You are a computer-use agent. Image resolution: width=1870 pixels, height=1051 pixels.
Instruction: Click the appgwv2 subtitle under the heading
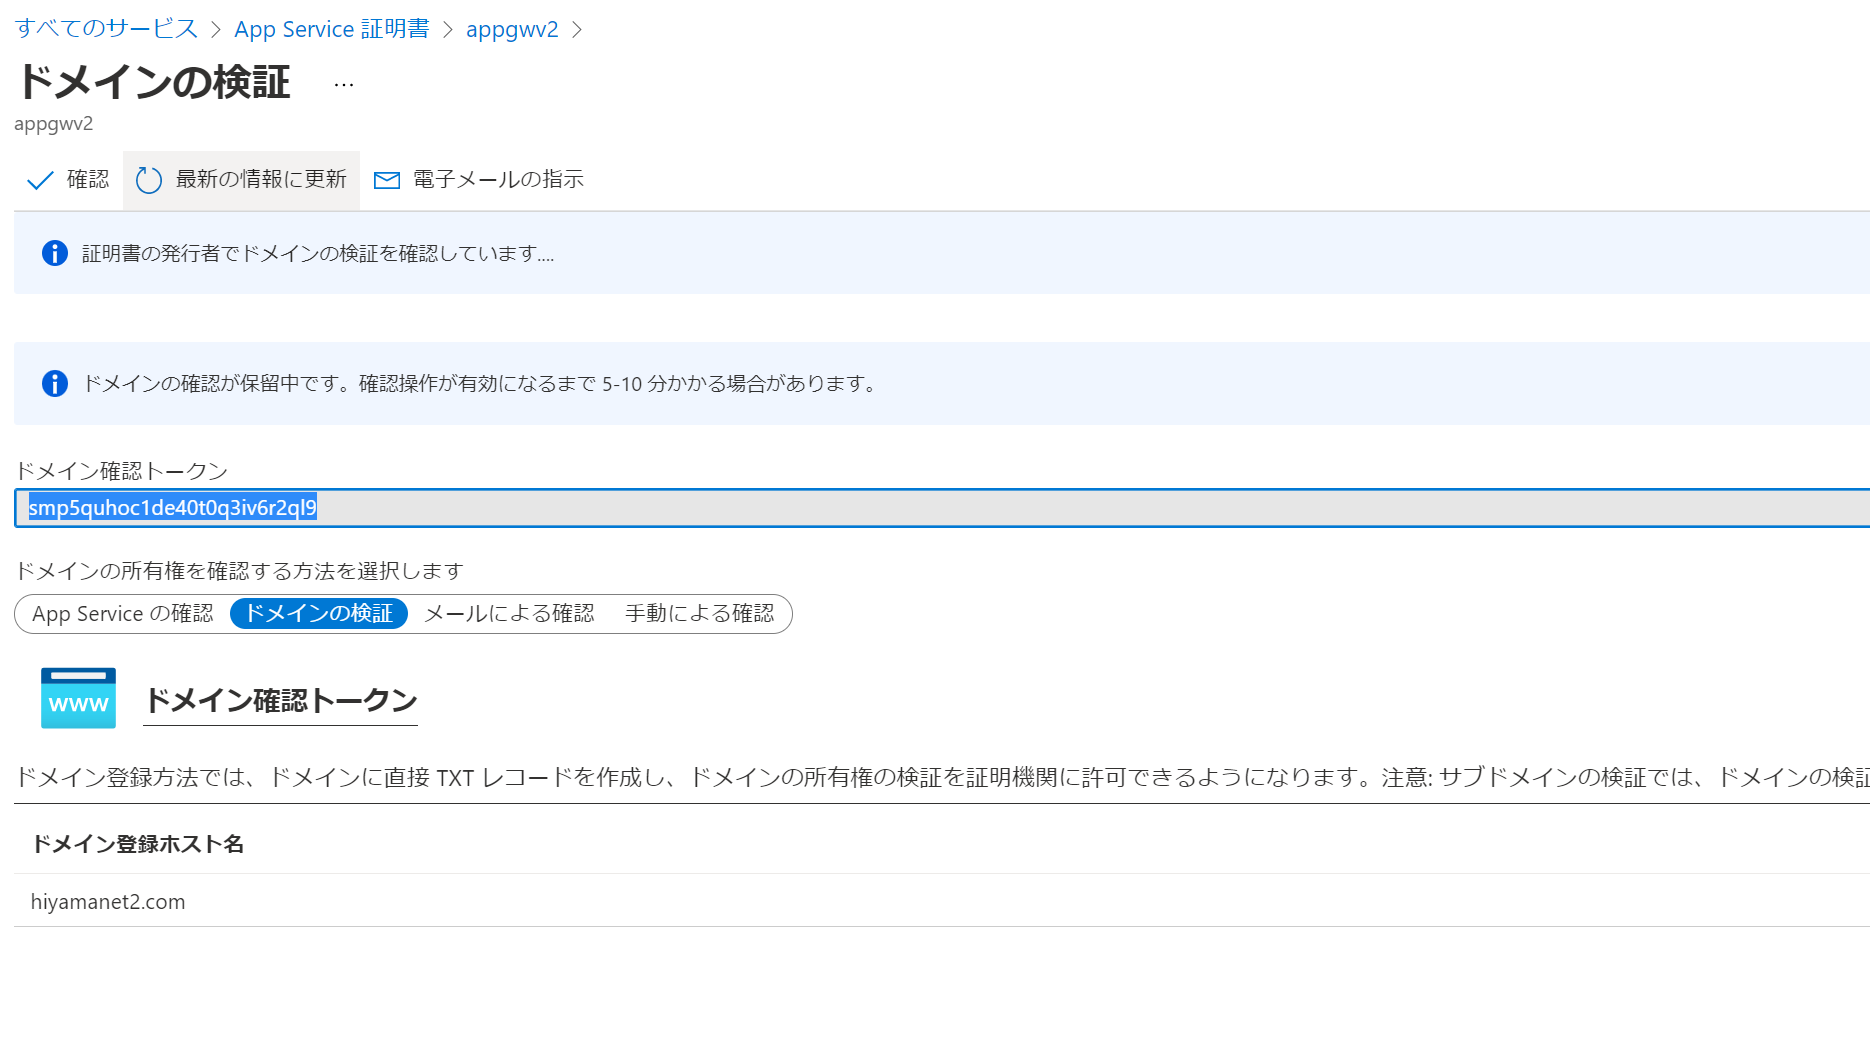54,124
